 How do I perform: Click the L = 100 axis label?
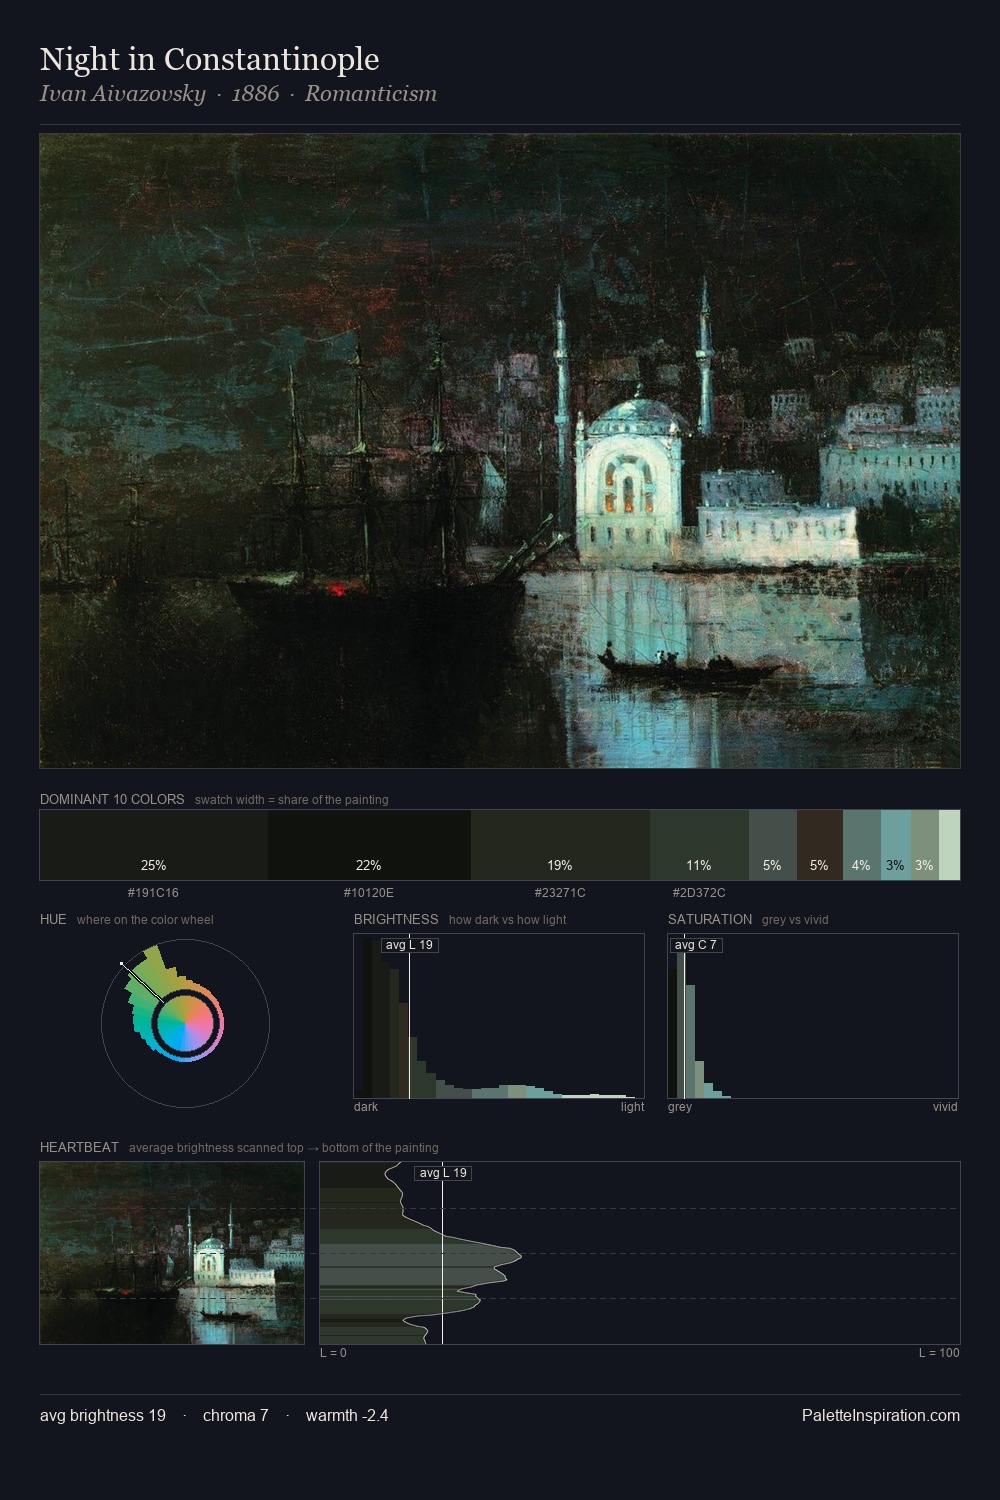tap(939, 1353)
